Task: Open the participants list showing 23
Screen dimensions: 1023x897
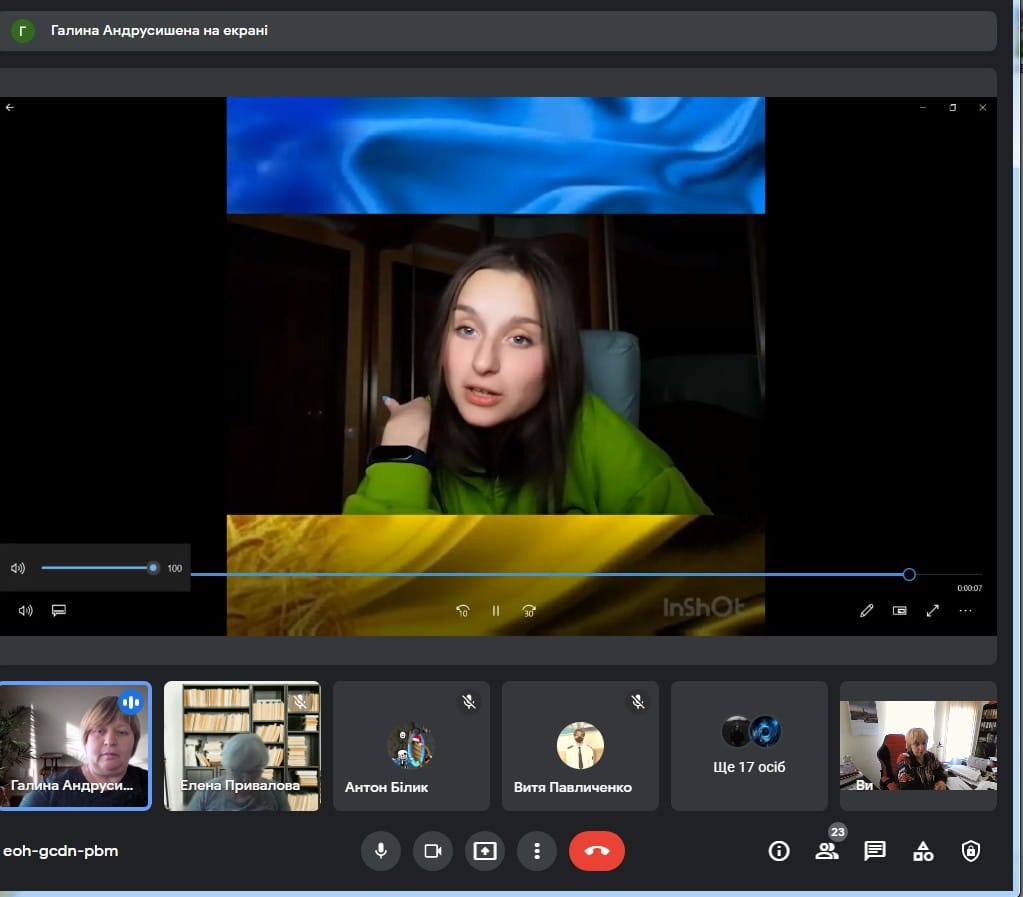Action: coord(827,851)
